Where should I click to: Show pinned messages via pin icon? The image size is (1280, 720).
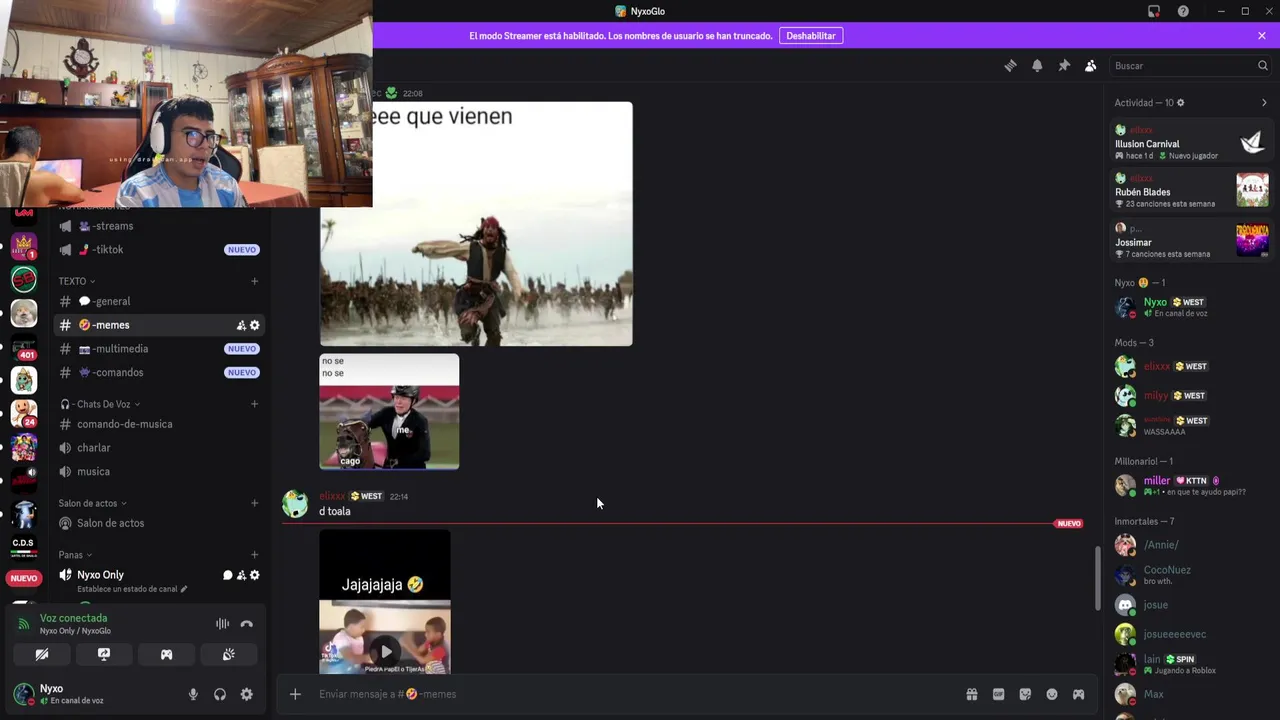[x=1064, y=66]
